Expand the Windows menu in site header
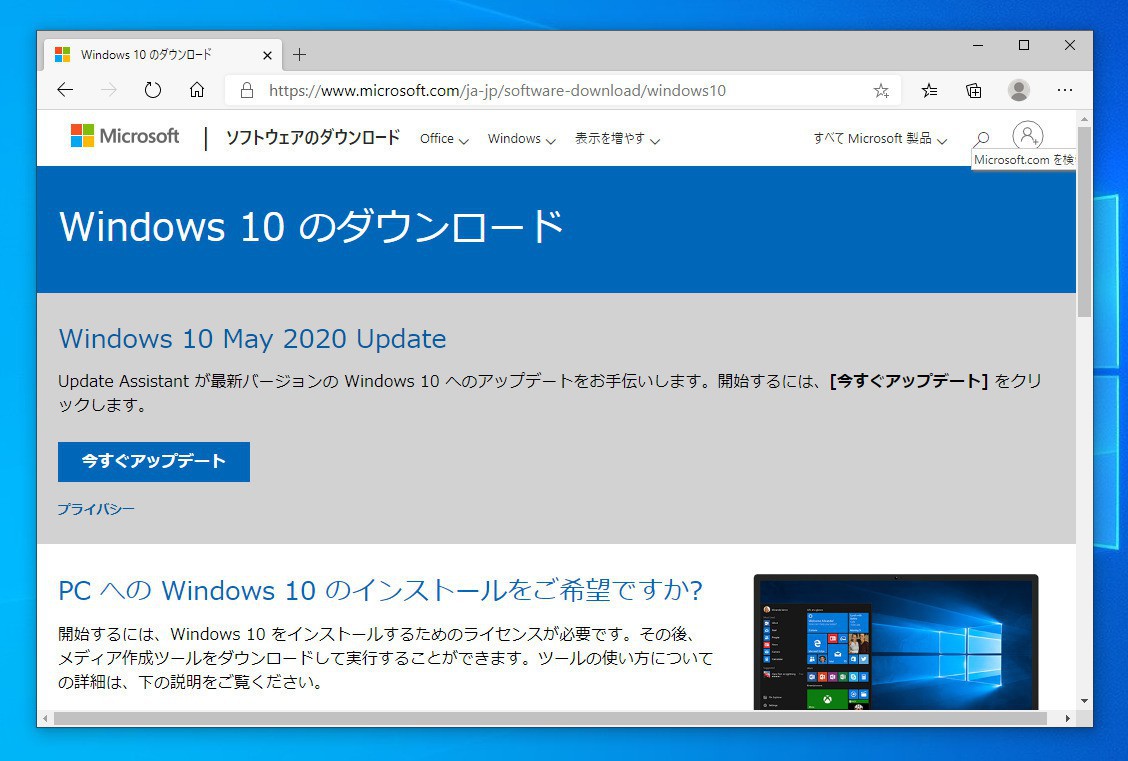Screen dimensions: 1128x761 click(522, 139)
